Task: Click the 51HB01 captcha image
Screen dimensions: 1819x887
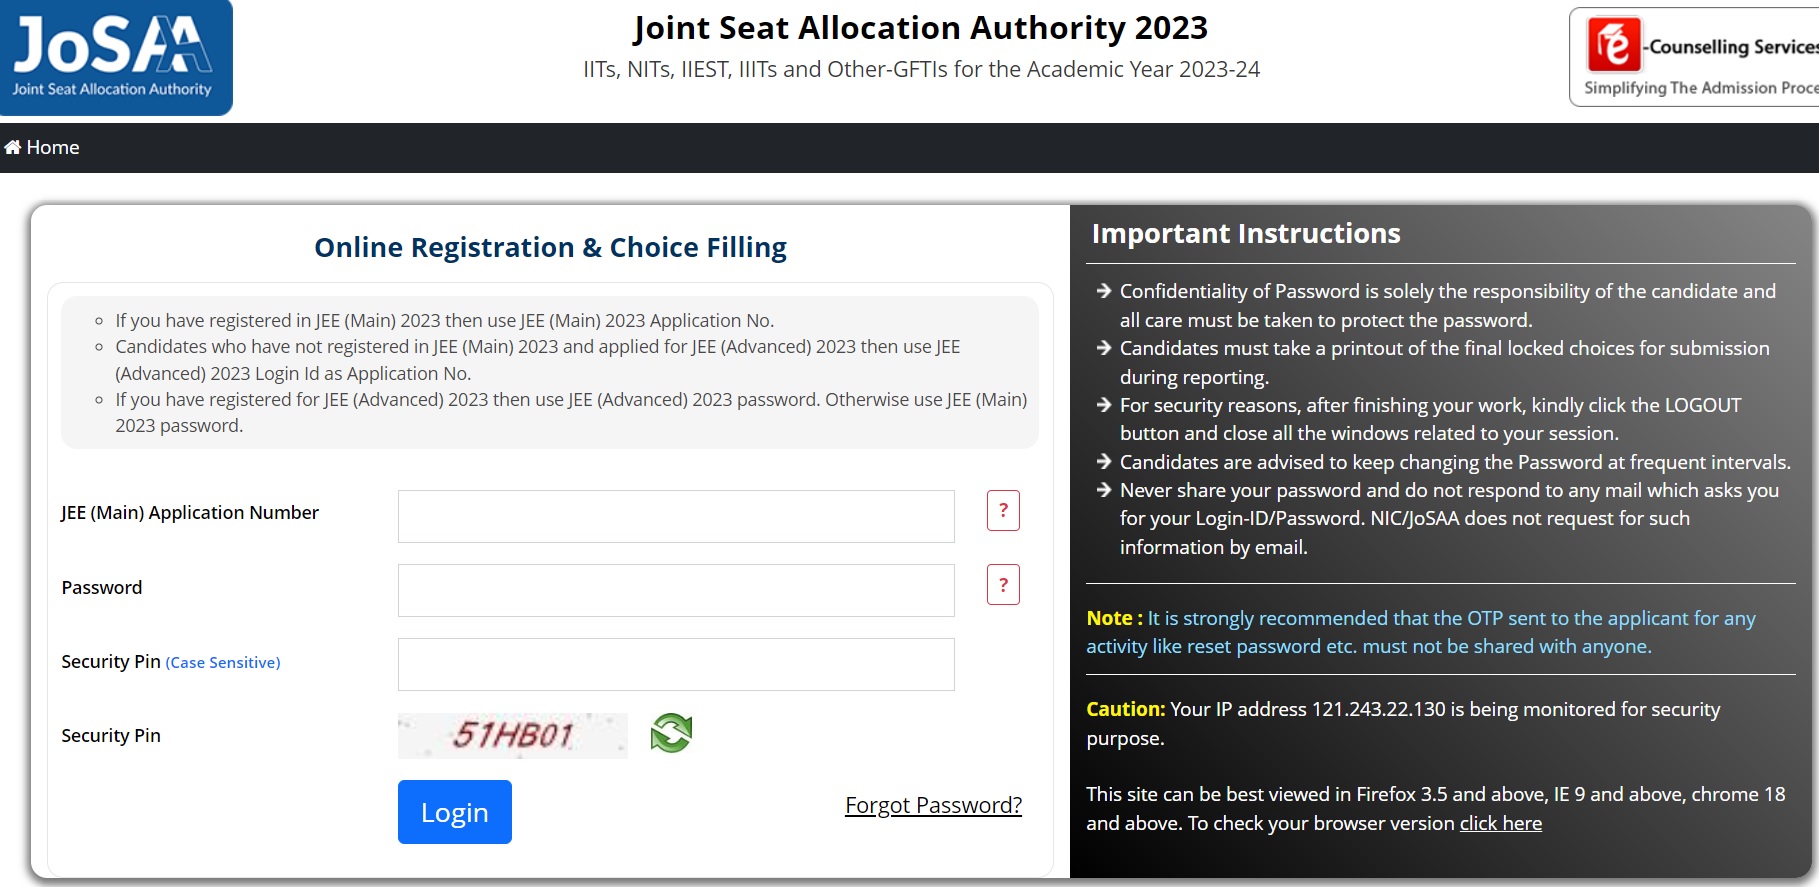Action: point(512,735)
